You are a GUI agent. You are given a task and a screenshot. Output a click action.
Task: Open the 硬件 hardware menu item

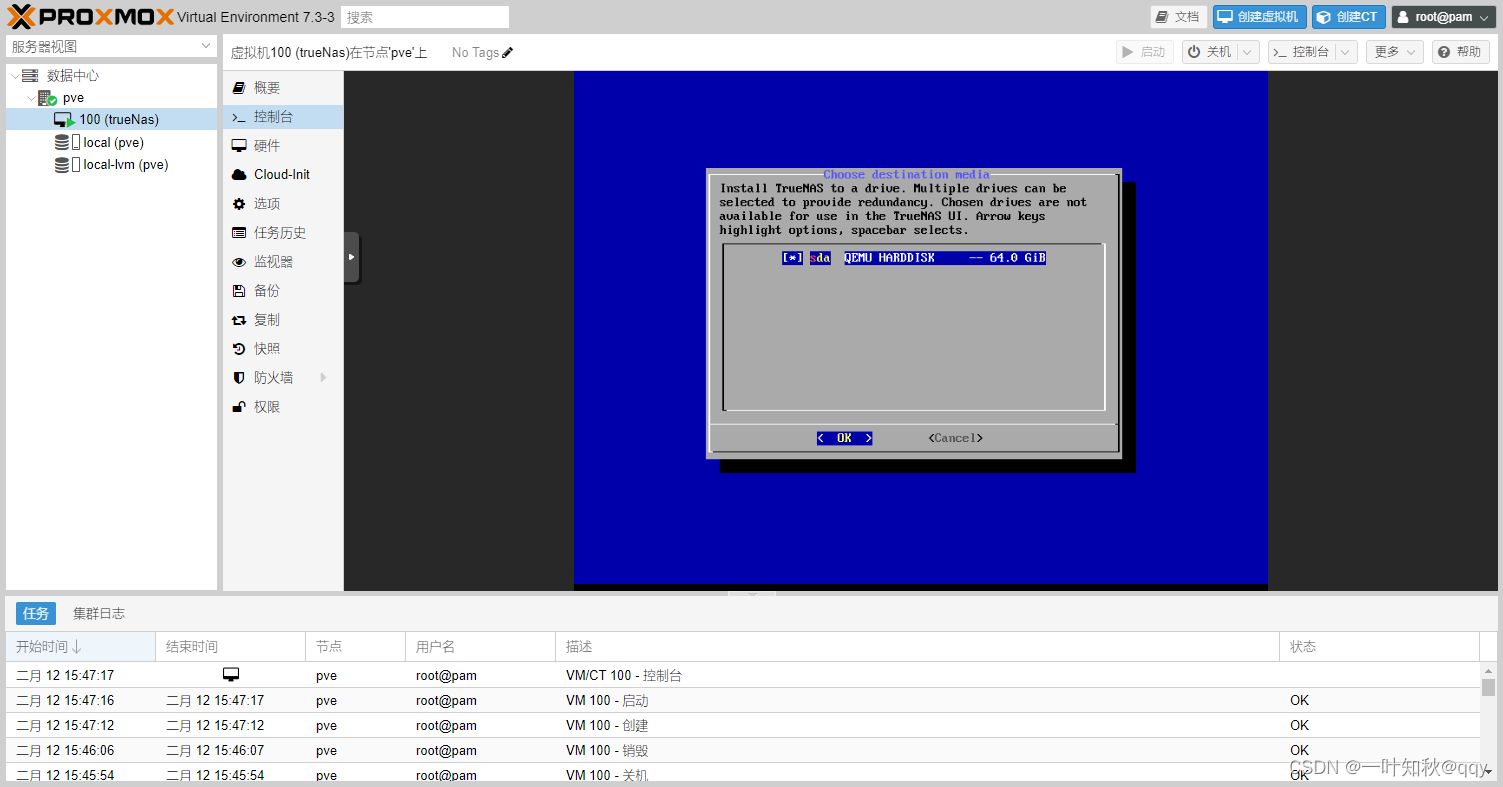pos(283,146)
